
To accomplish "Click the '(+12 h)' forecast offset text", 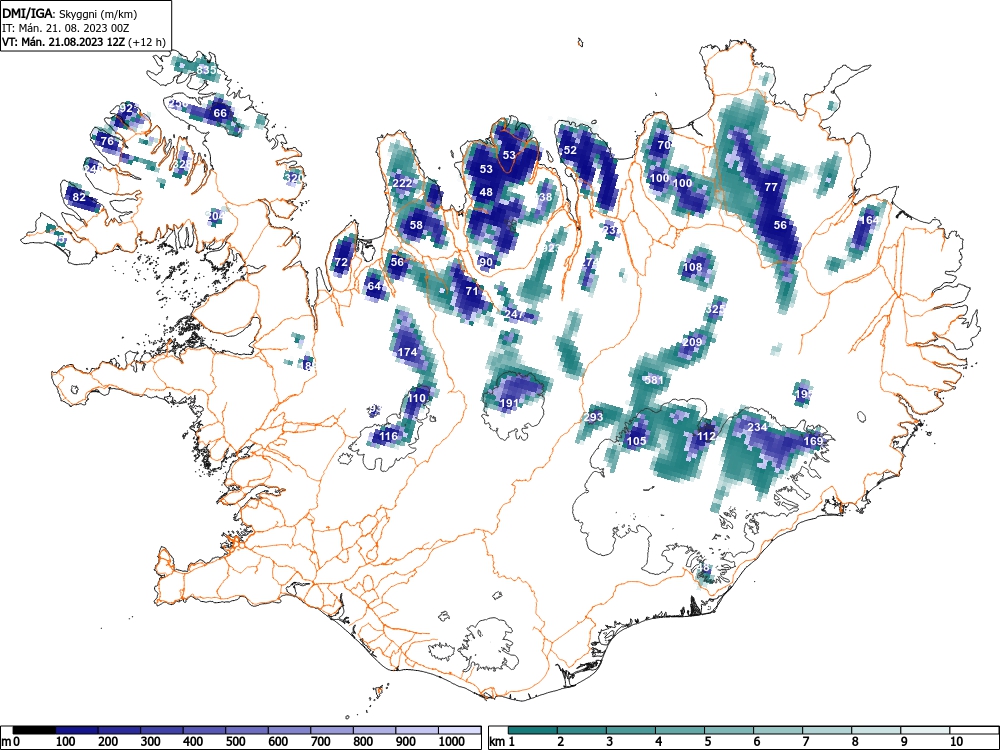I will (147, 43).
